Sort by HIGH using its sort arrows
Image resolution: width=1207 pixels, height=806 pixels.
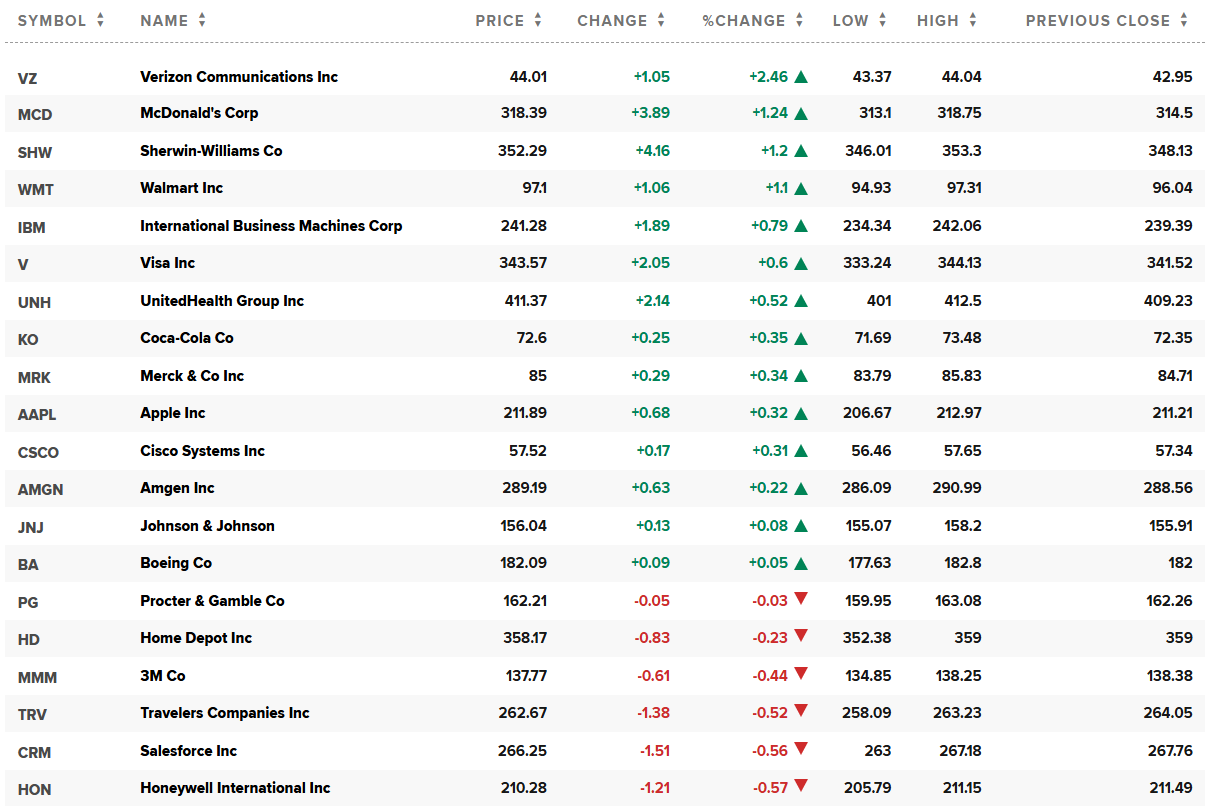(x=972, y=20)
